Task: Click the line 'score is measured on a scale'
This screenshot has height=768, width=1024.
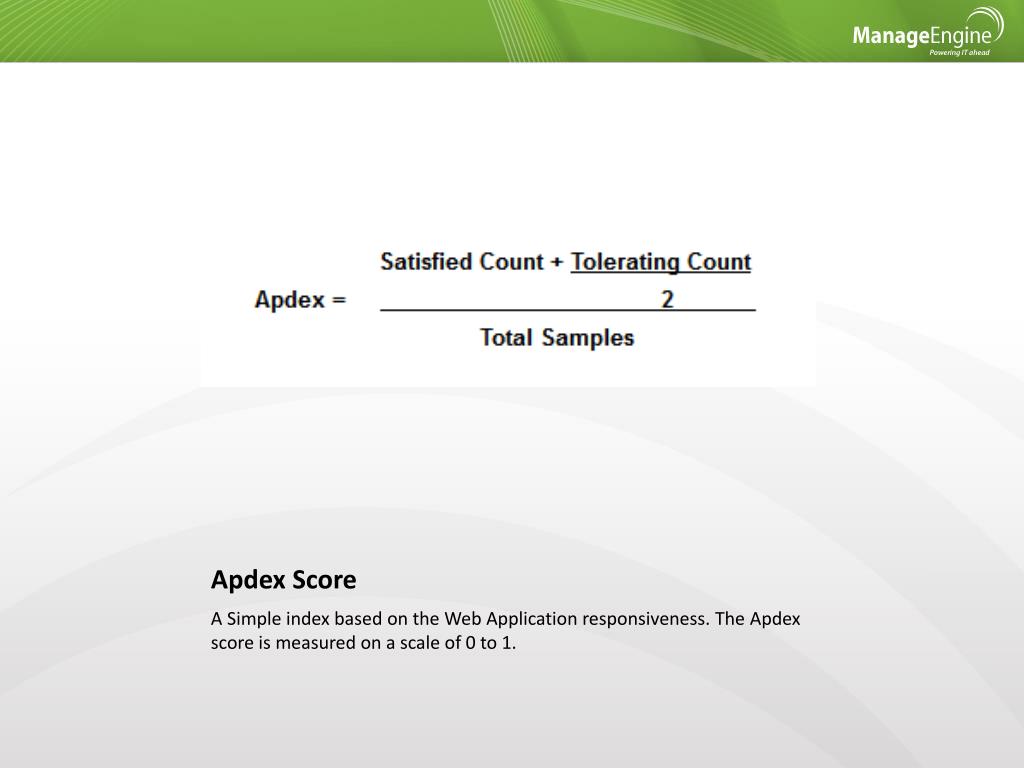Action: click(x=363, y=643)
